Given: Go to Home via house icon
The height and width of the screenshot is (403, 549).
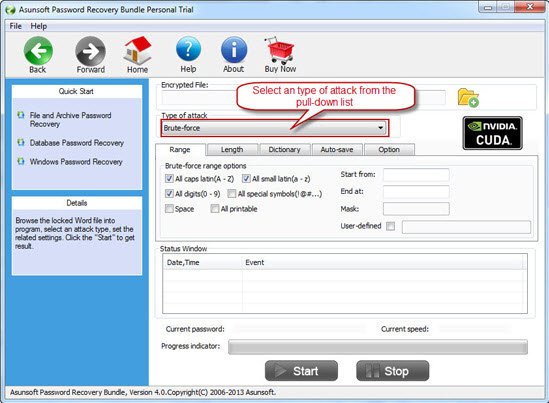Looking at the screenshot, I should [137, 50].
